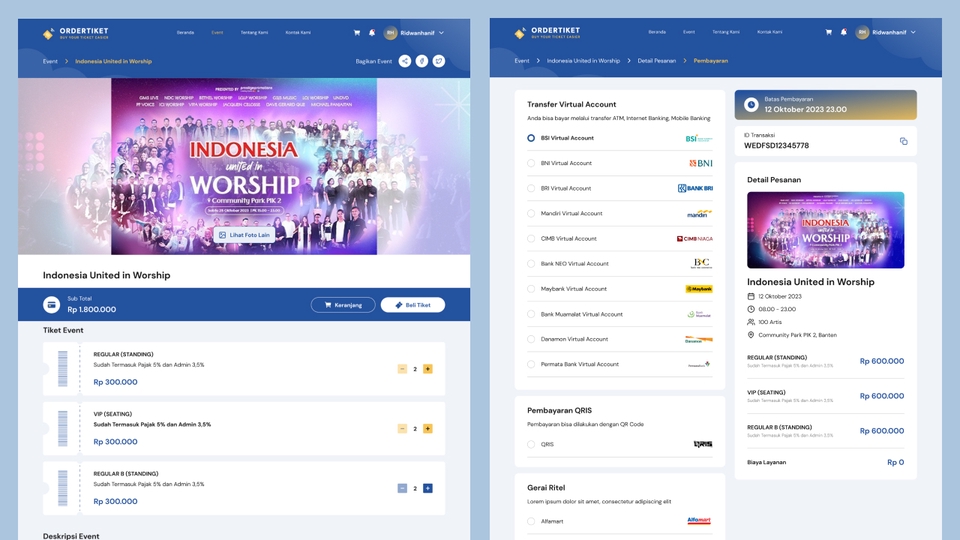Click Detail Pesanan breadcrumb link
960x540 pixels.
pos(656,61)
